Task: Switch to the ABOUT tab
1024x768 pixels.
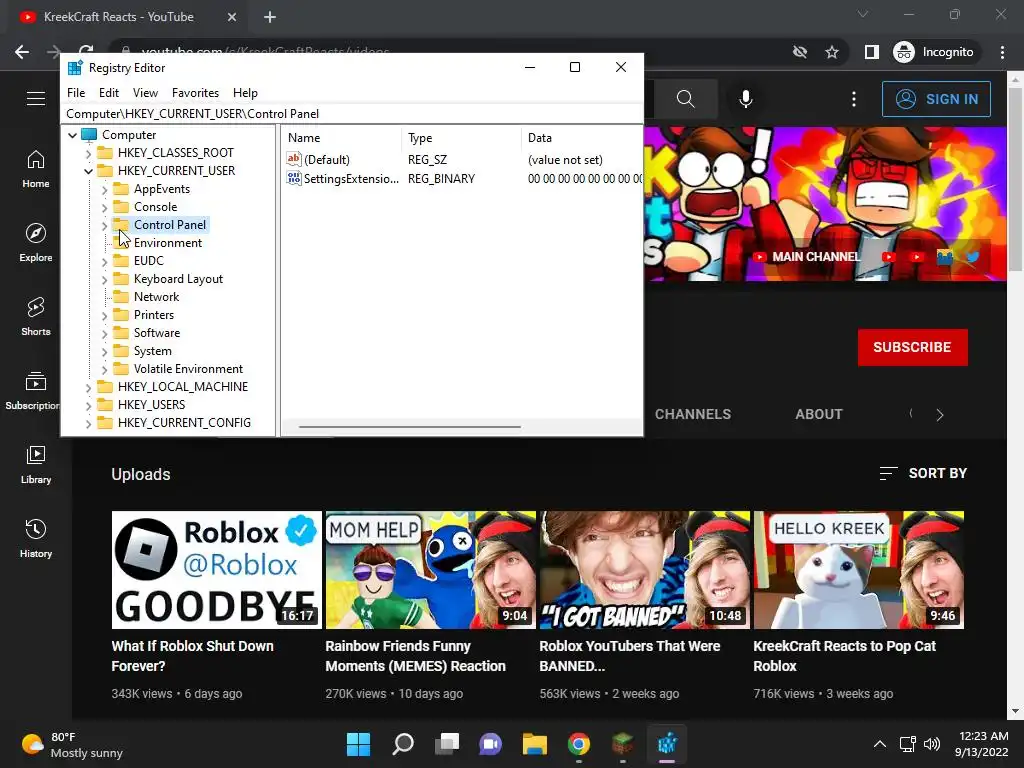Action: tap(818, 414)
